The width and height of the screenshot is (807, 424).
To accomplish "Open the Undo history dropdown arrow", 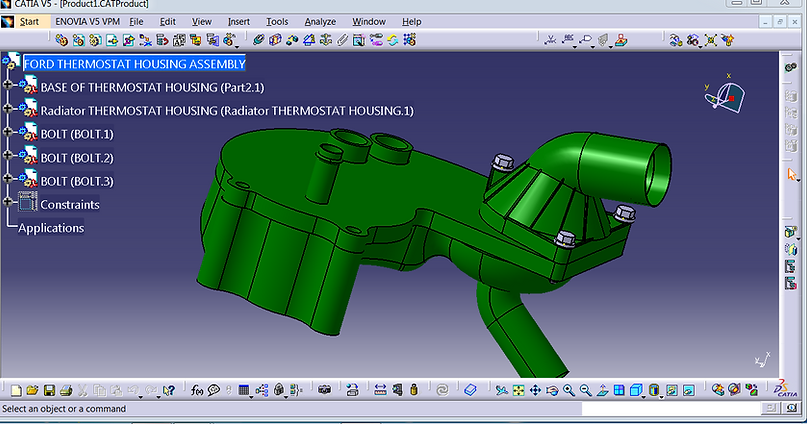I will coord(141,397).
